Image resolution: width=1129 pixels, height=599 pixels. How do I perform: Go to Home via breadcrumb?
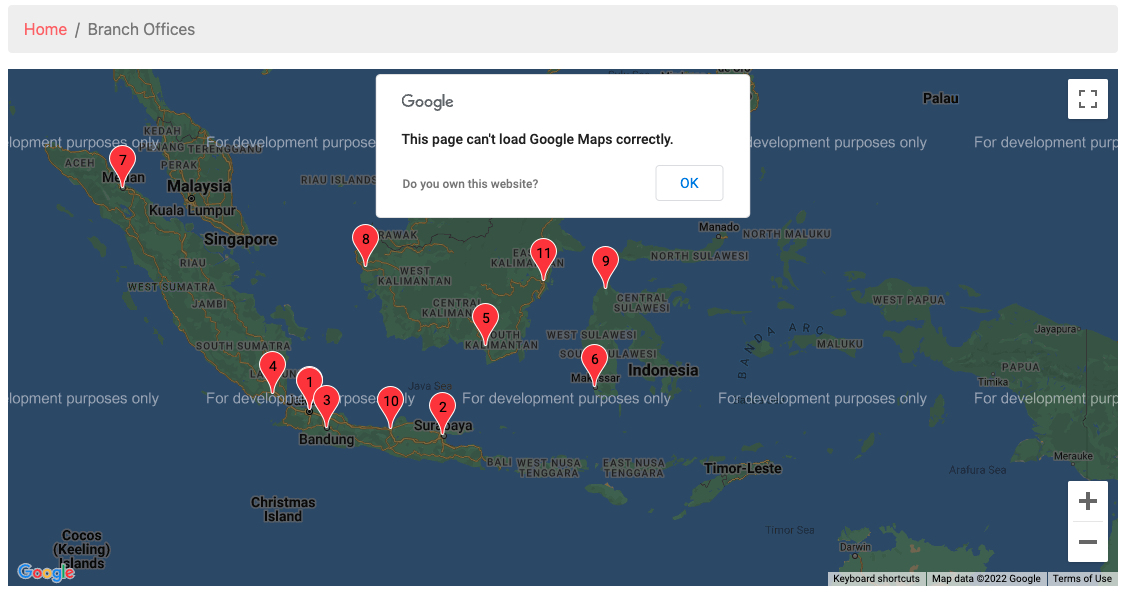click(45, 29)
